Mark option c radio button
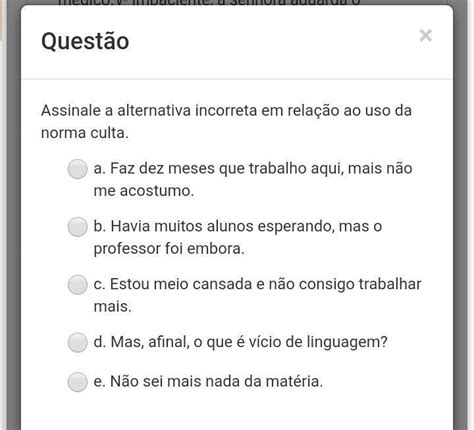The height and width of the screenshot is (430, 474). [77, 285]
